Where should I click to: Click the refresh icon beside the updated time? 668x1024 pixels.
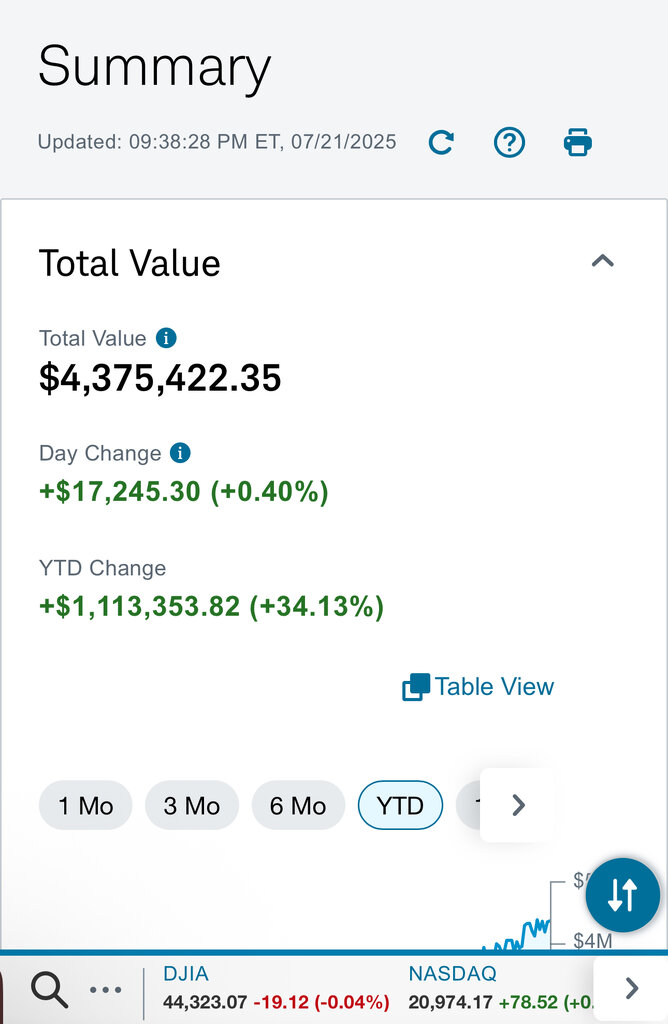[441, 143]
